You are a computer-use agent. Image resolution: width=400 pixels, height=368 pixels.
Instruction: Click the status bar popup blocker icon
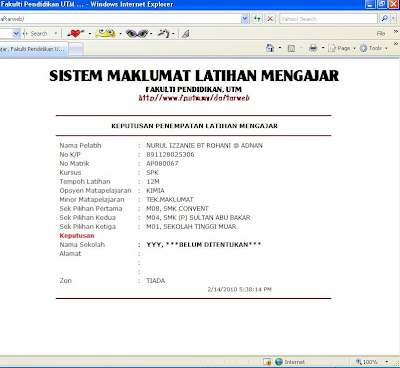pos(267,362)
